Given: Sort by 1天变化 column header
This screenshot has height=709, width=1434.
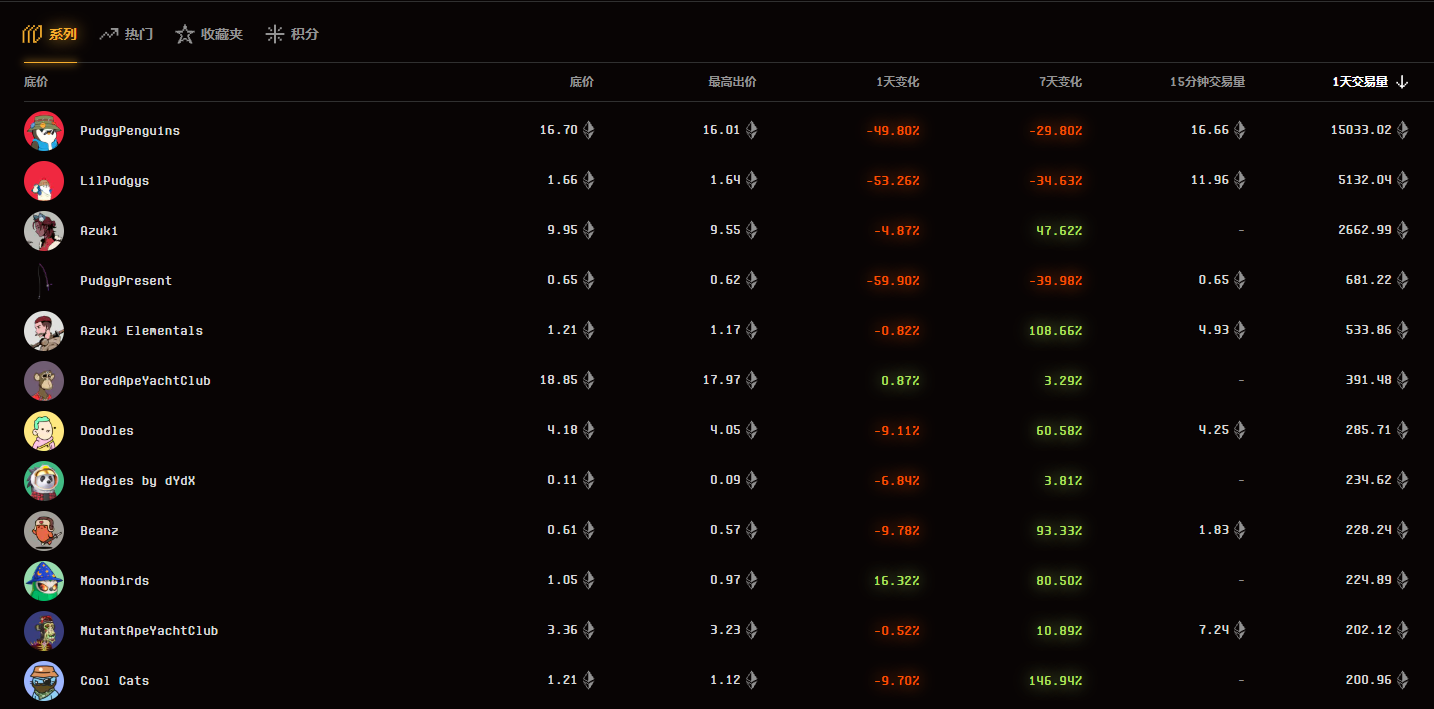Looking at the screenshot, I should [x=897, y=82].
